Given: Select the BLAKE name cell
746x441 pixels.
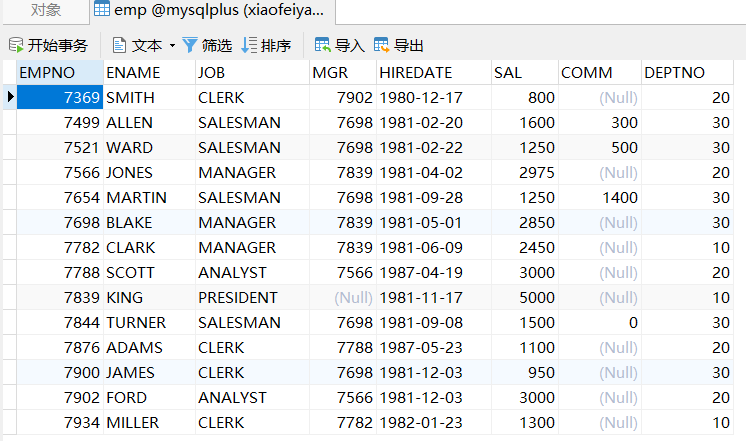Looking at the screenshot, I should tap(149, 222).
